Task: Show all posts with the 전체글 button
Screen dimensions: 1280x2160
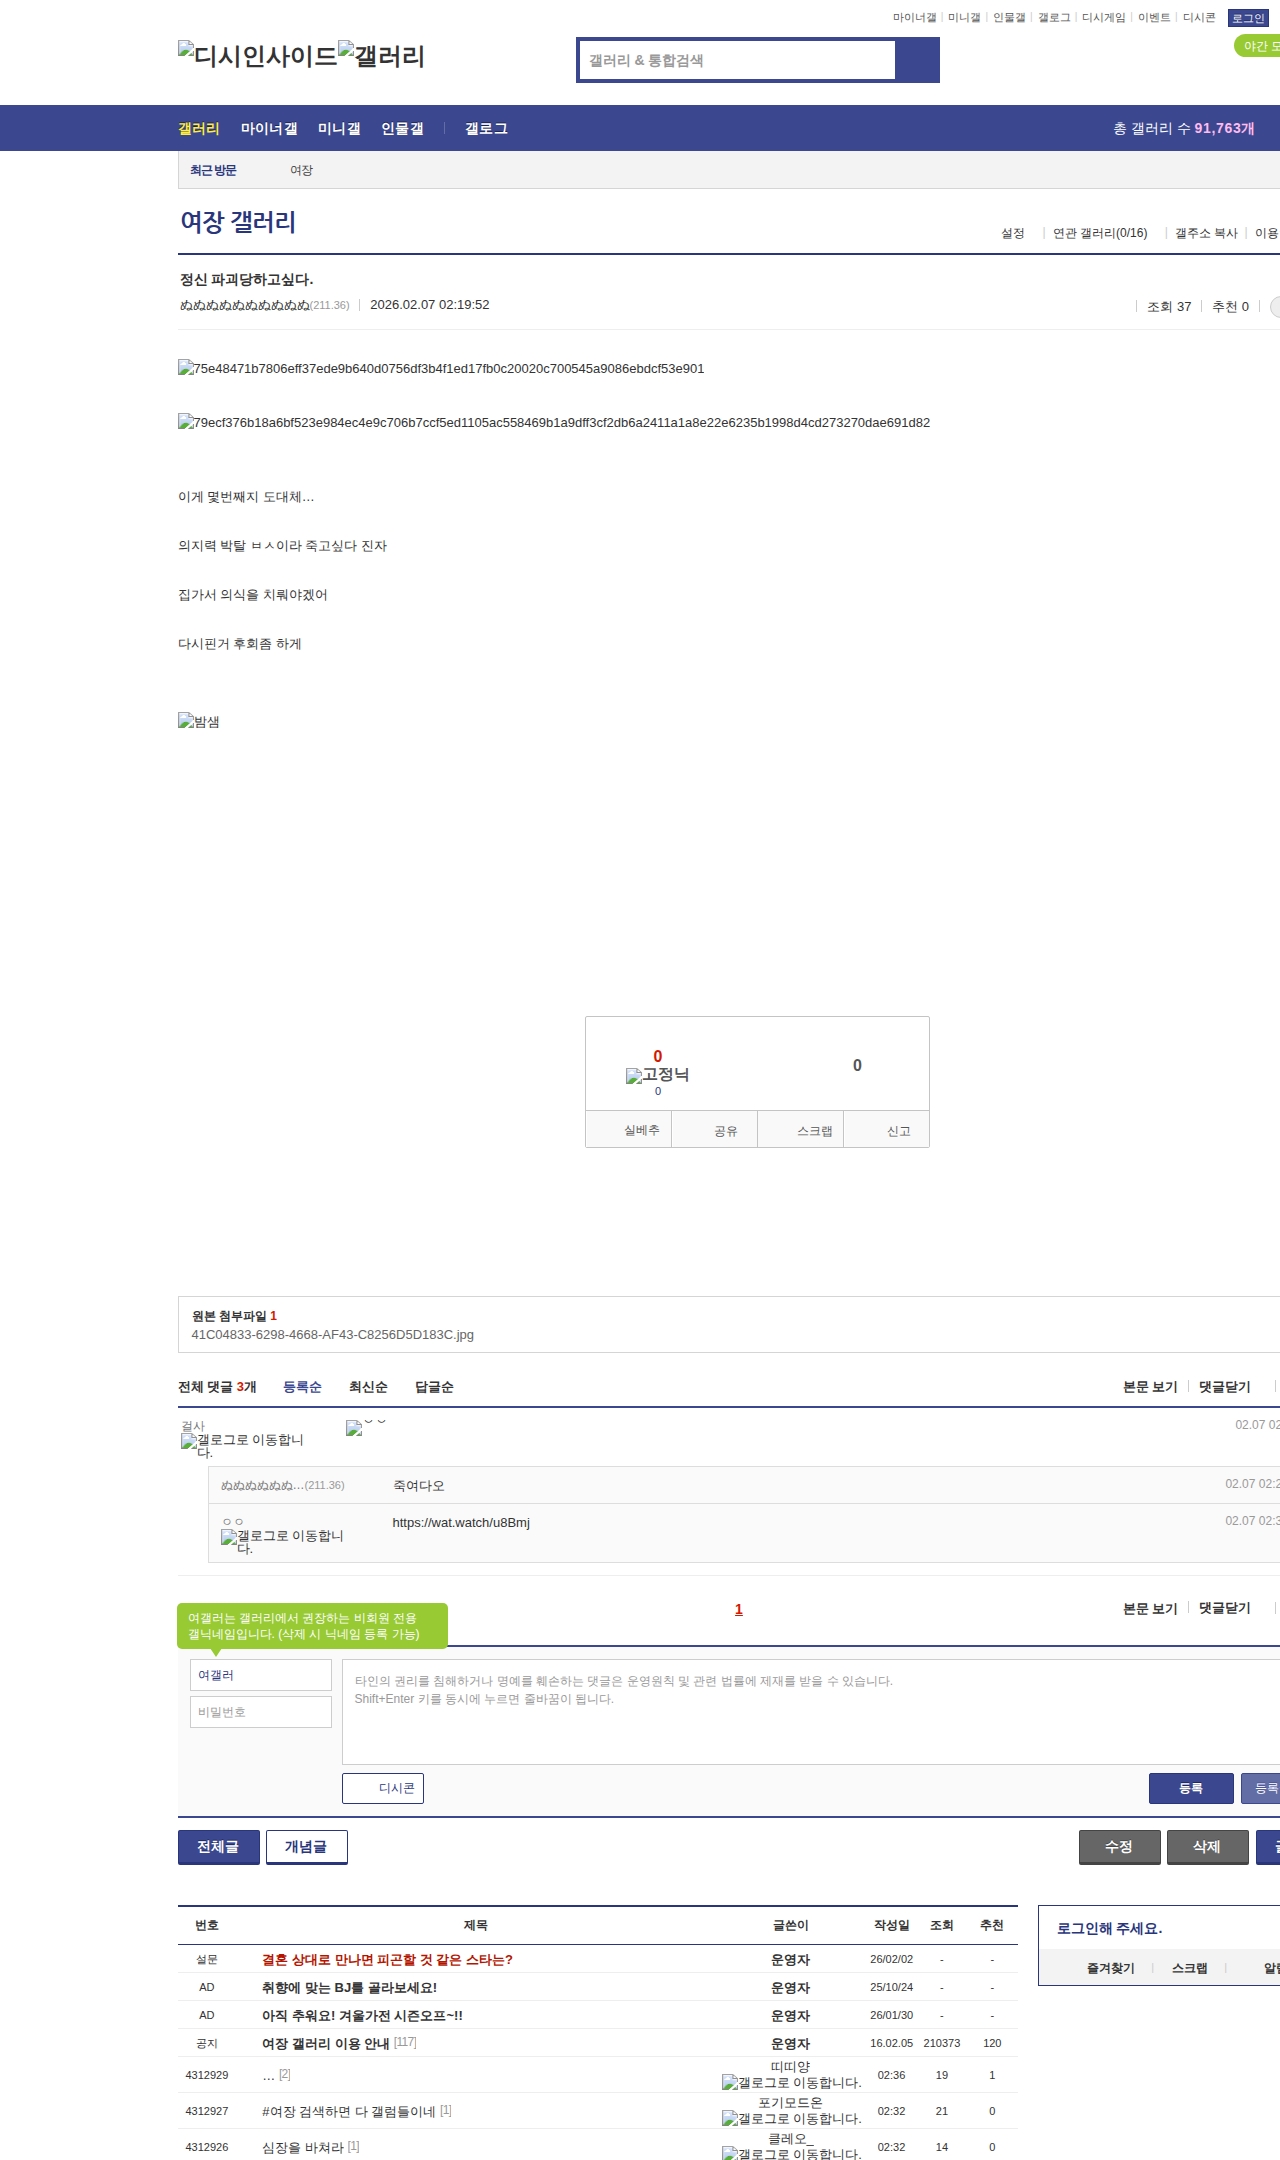Action: [x=219, y=1847]
